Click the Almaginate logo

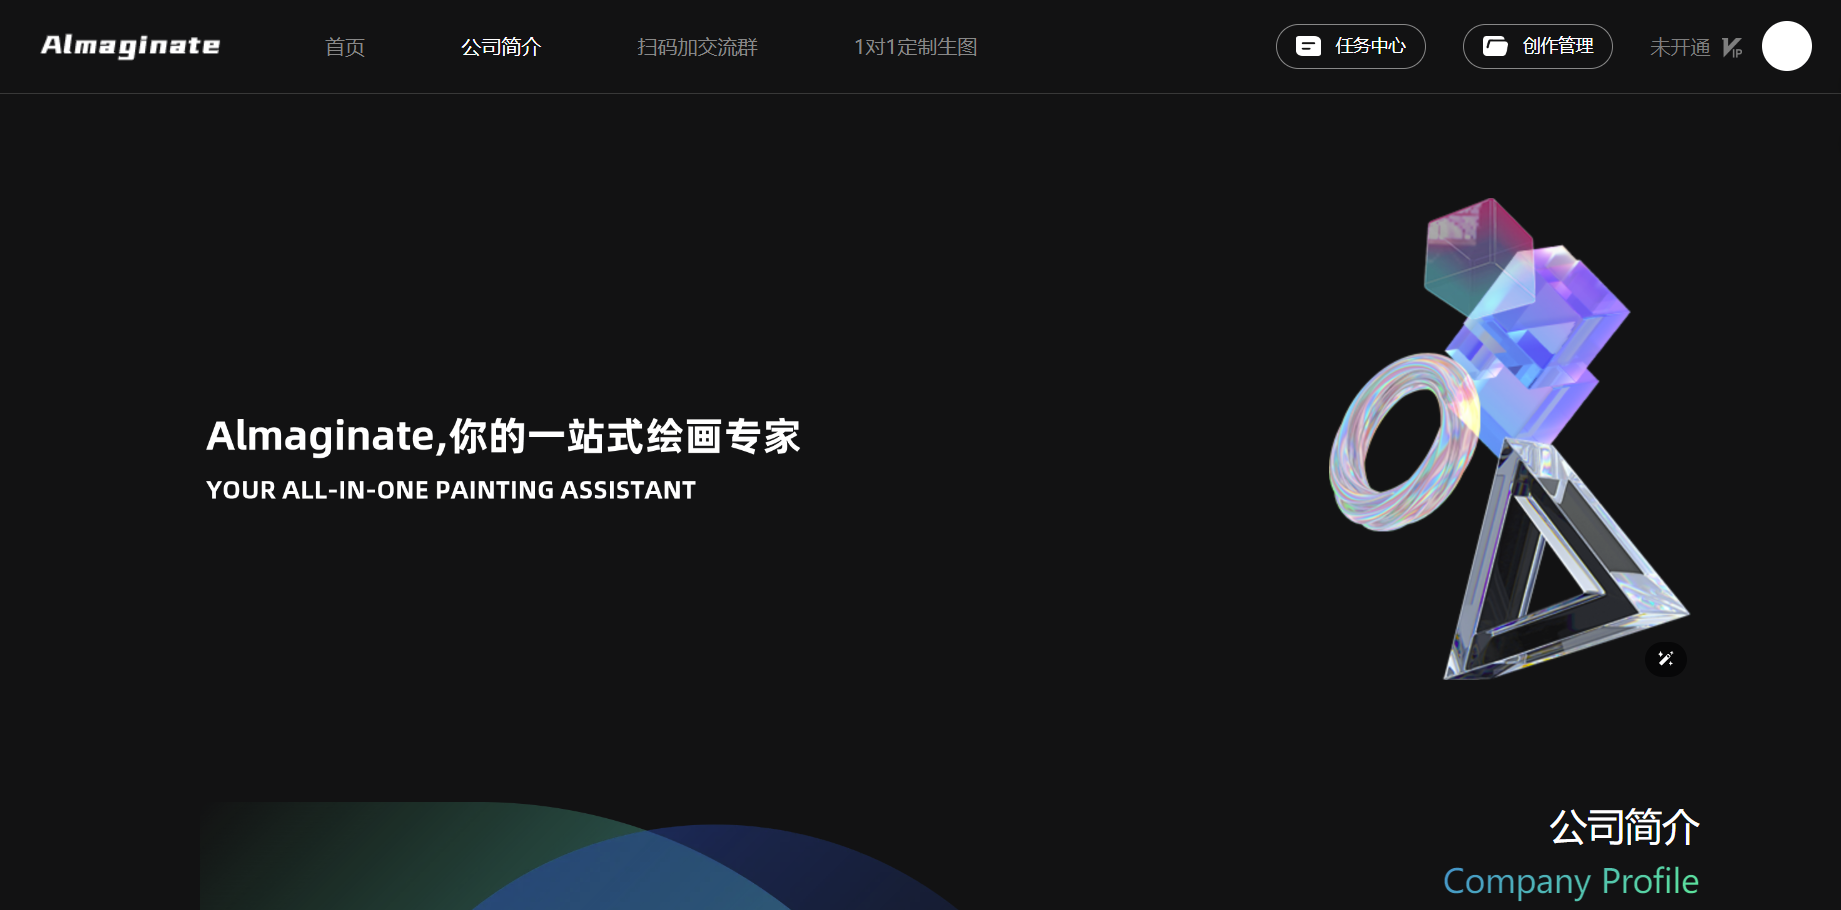pos(131,46)
